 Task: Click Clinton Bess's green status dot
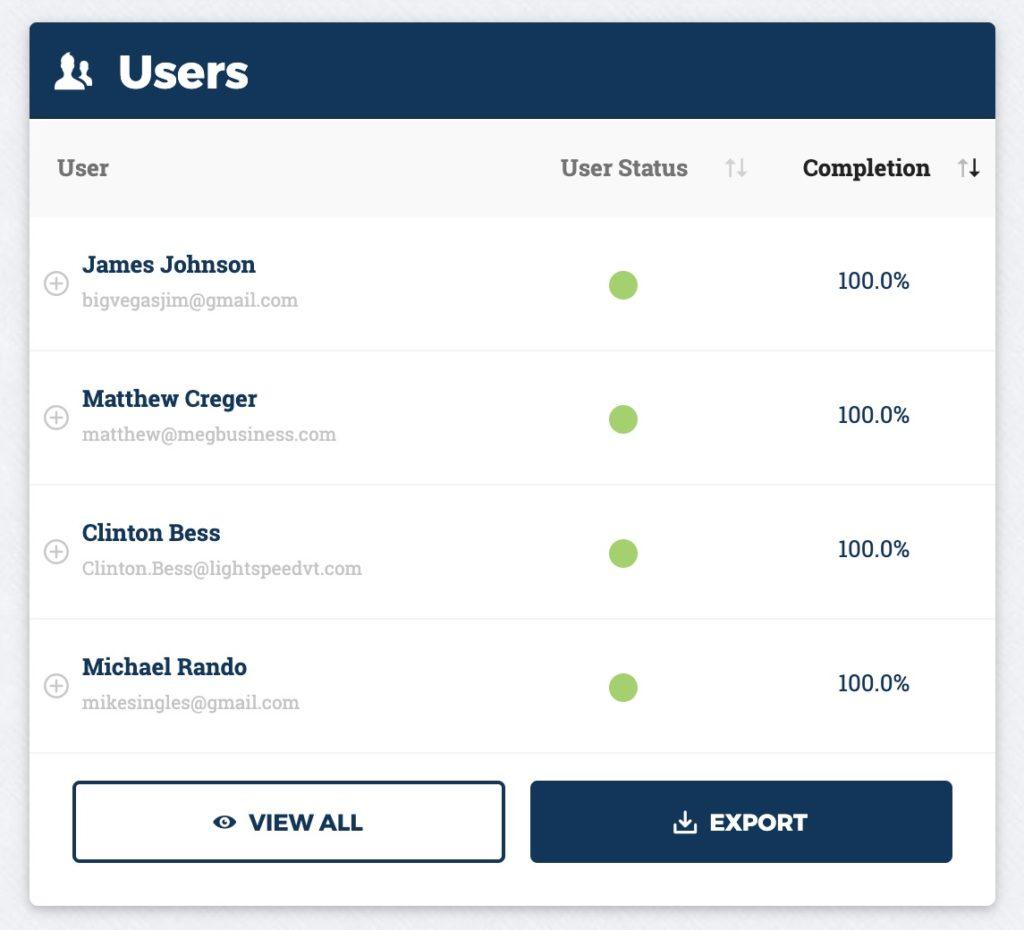tap(623, 553)
